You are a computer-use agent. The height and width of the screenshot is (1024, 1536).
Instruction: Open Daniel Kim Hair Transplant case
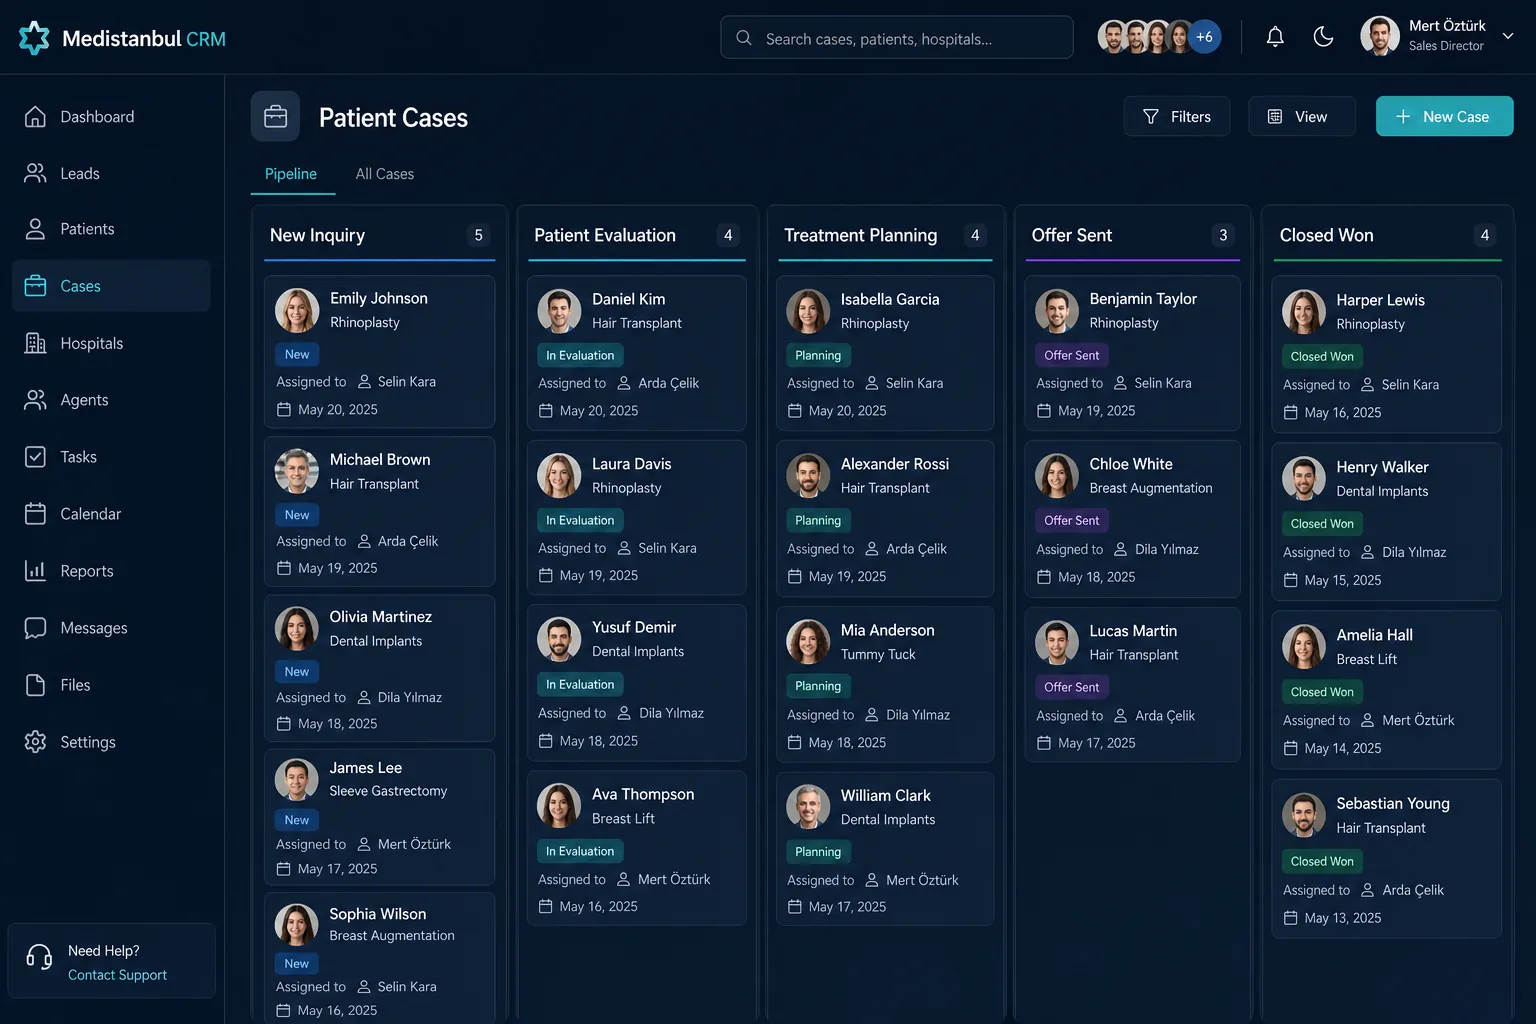(x=637, y=353)
